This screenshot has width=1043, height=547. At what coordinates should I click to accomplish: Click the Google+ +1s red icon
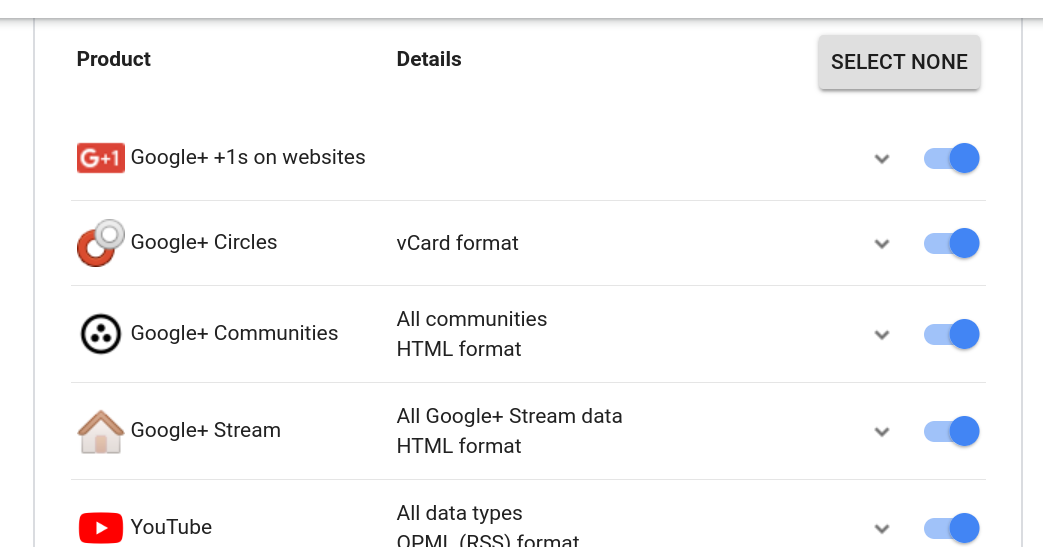click(100, 158)
